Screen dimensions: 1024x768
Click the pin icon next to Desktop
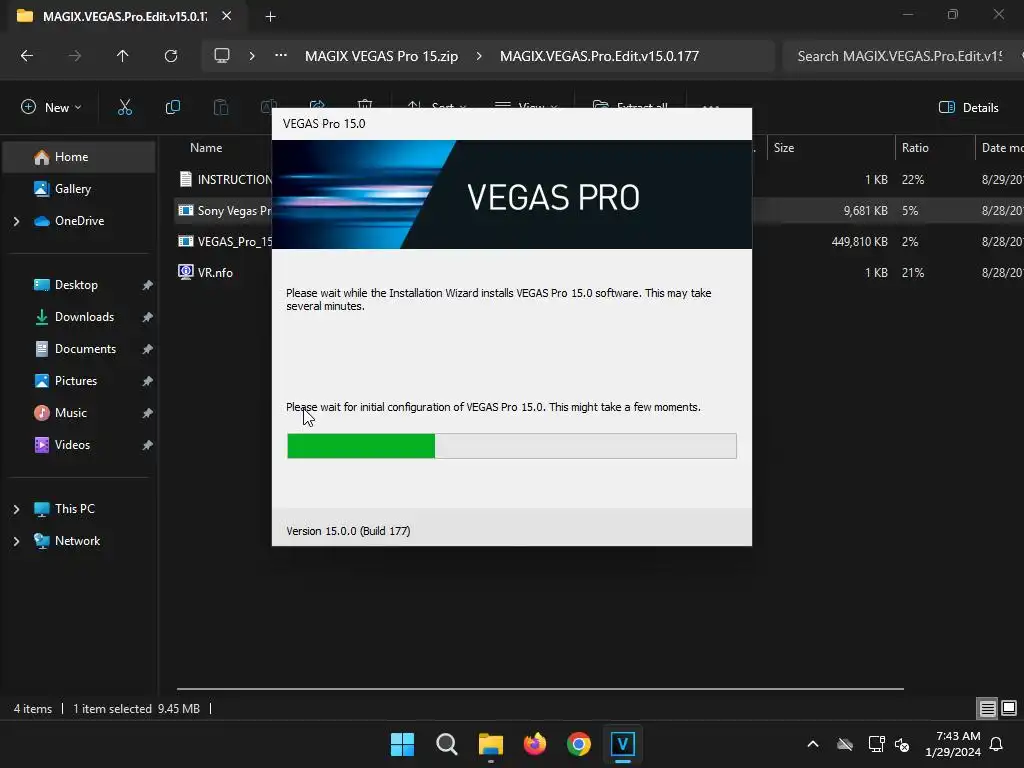(x=148, y=285)
